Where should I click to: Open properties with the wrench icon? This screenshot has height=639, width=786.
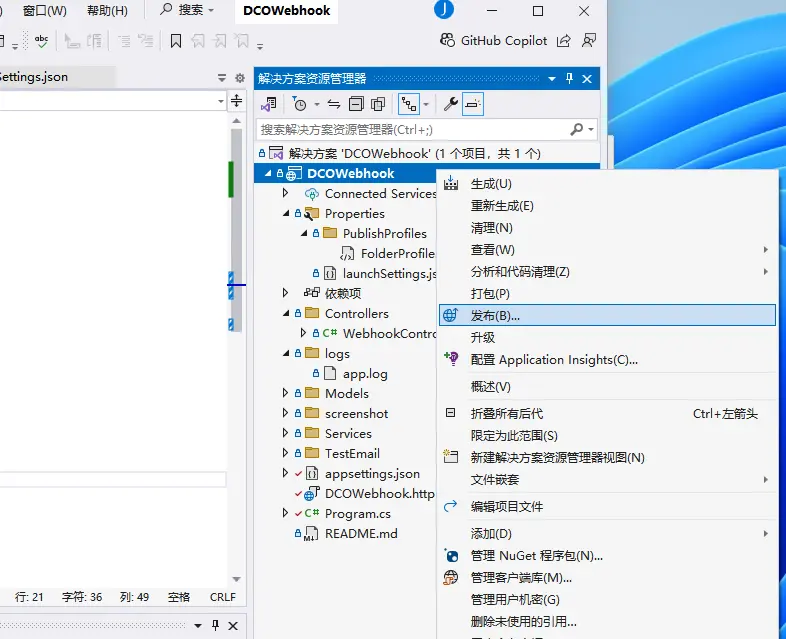(x=450, y=104)
